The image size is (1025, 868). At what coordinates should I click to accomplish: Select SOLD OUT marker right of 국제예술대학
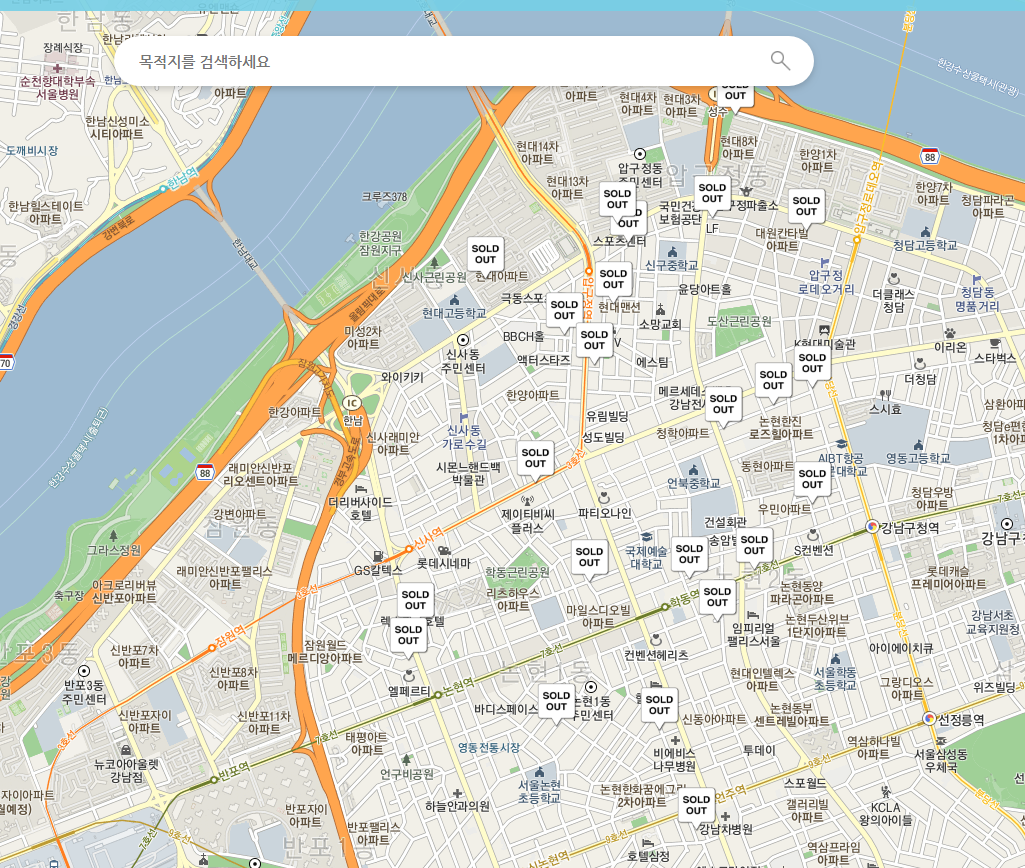pyautogui.click(x=689, y=554)
